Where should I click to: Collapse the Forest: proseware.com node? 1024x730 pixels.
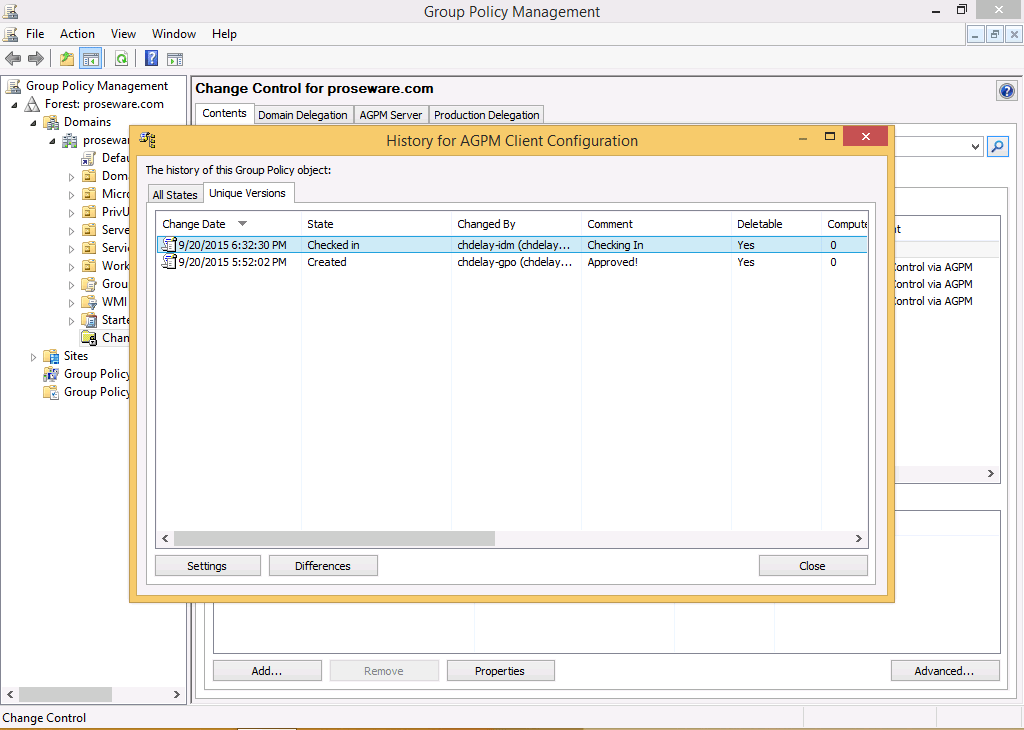pos(14,105)
